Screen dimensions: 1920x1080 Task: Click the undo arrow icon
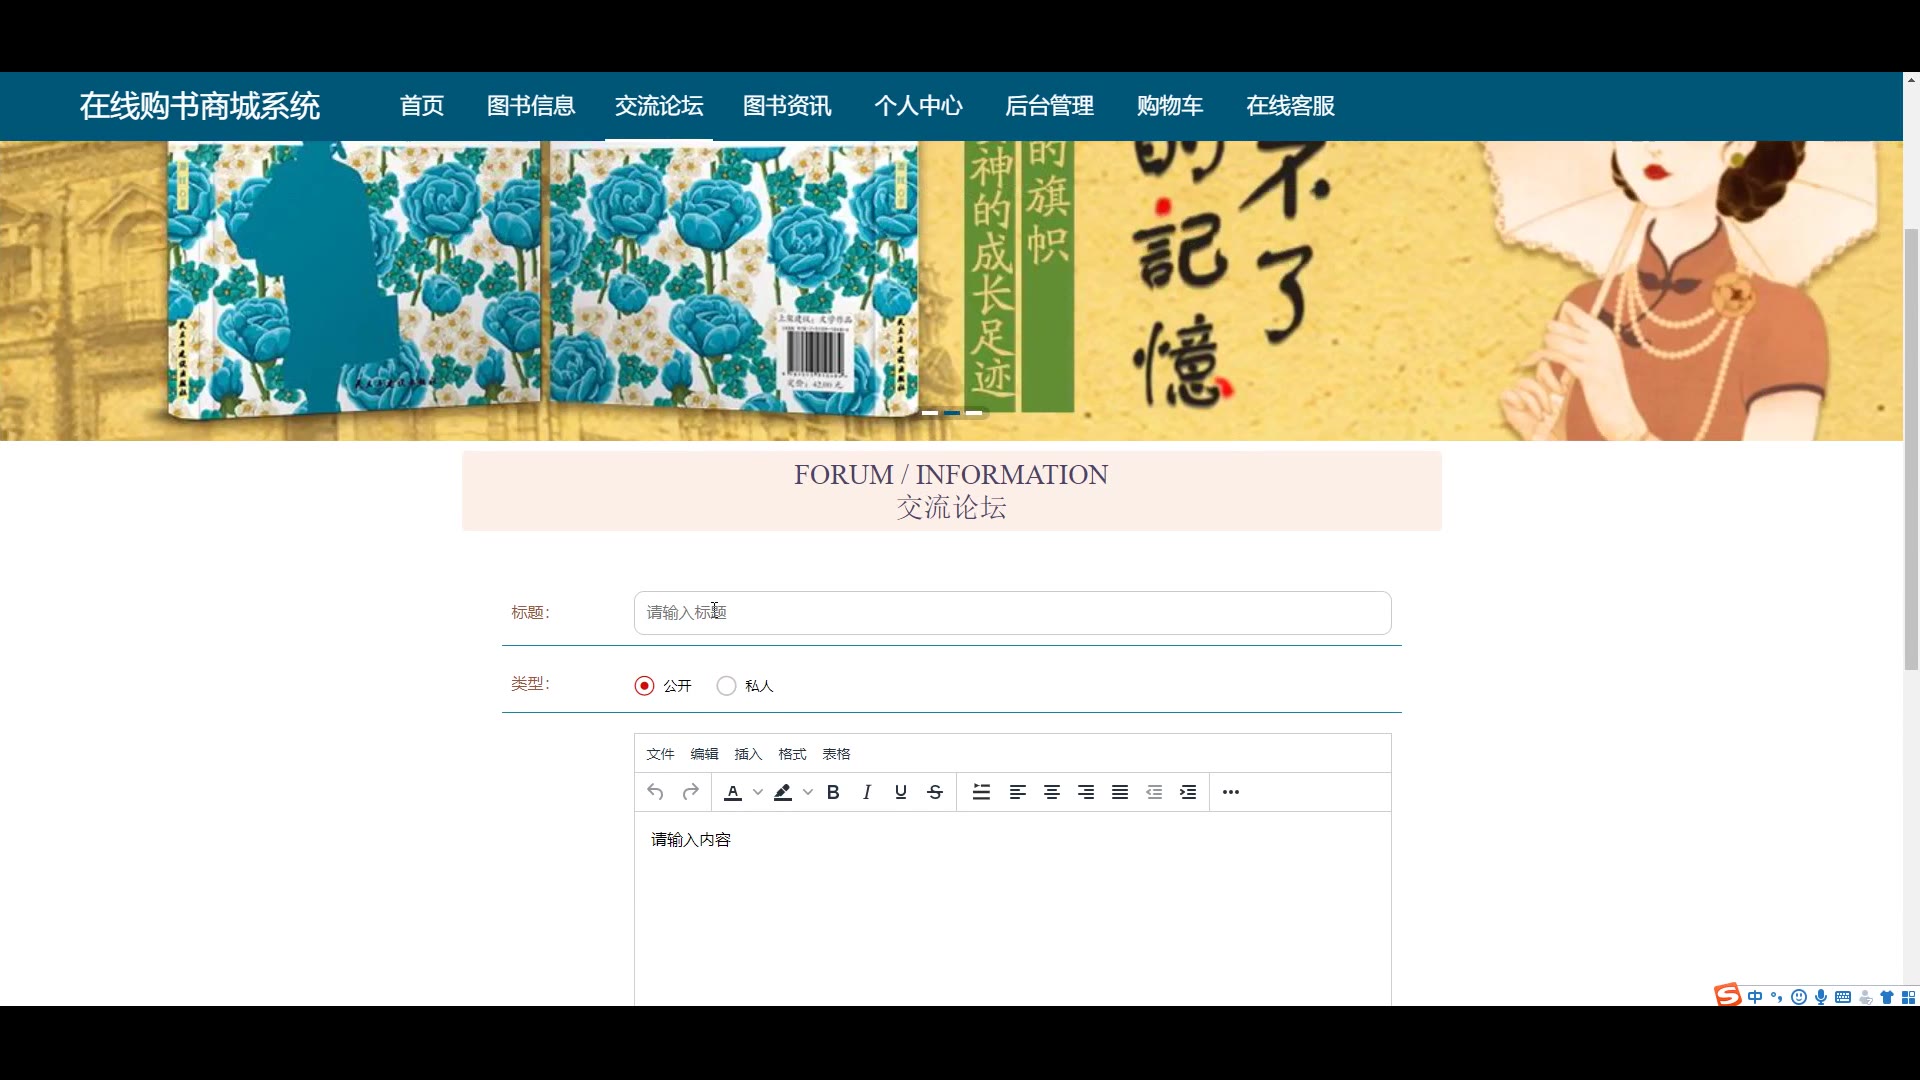point(655,792)
